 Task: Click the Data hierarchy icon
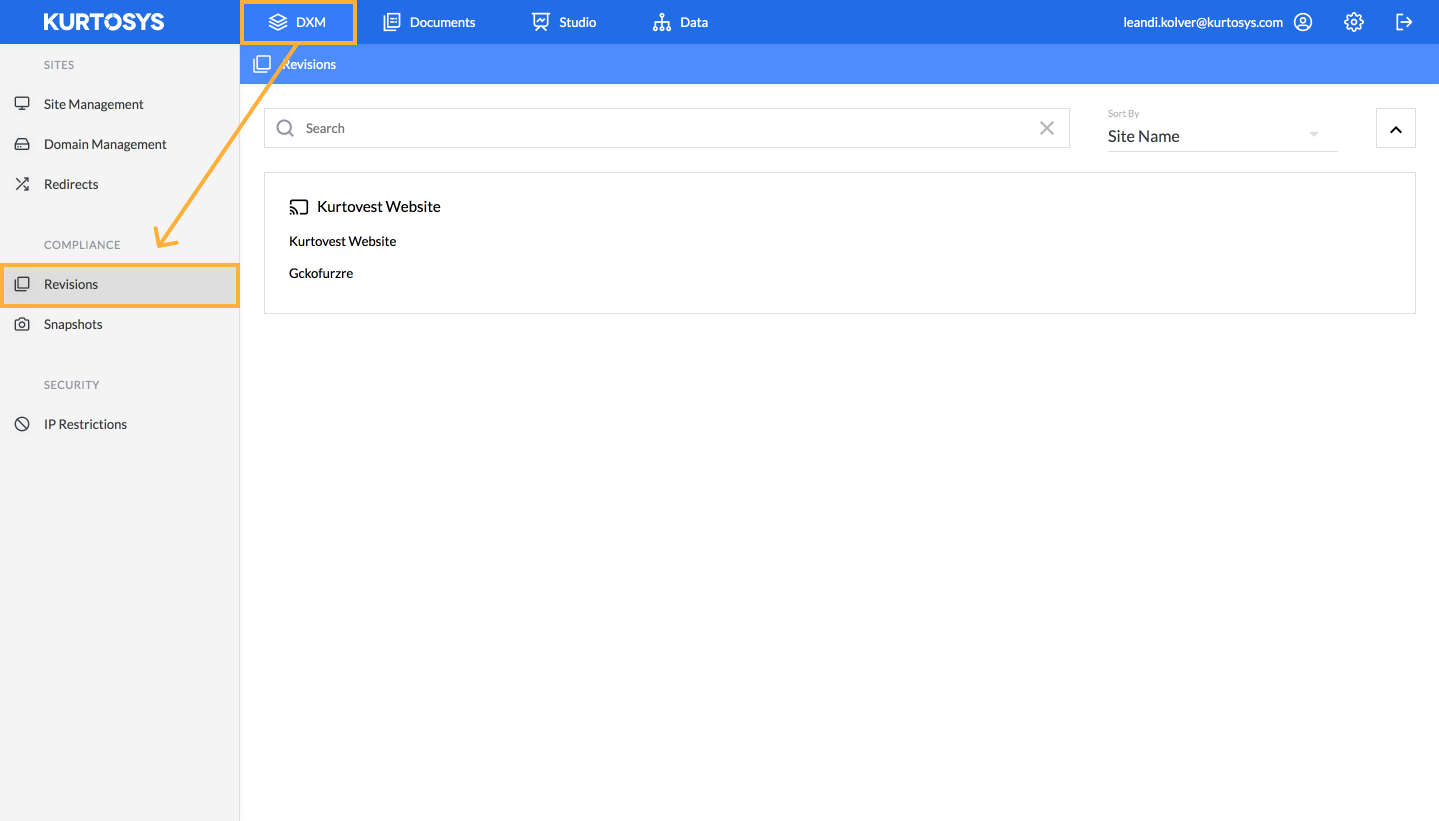tap(661, 22)
